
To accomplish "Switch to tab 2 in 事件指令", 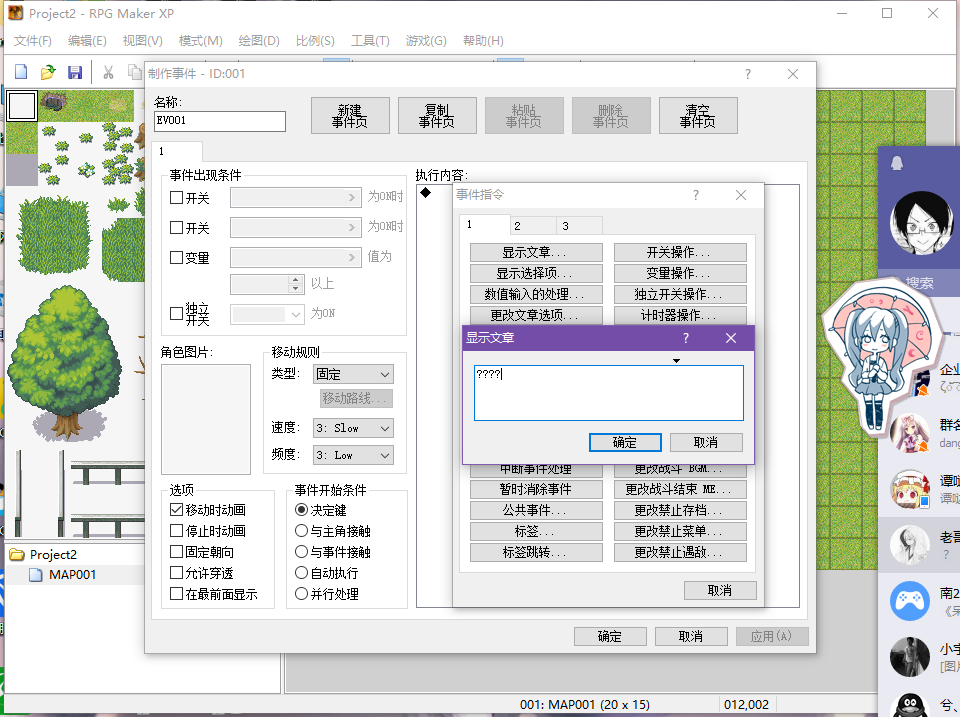I will pos(533,226).
